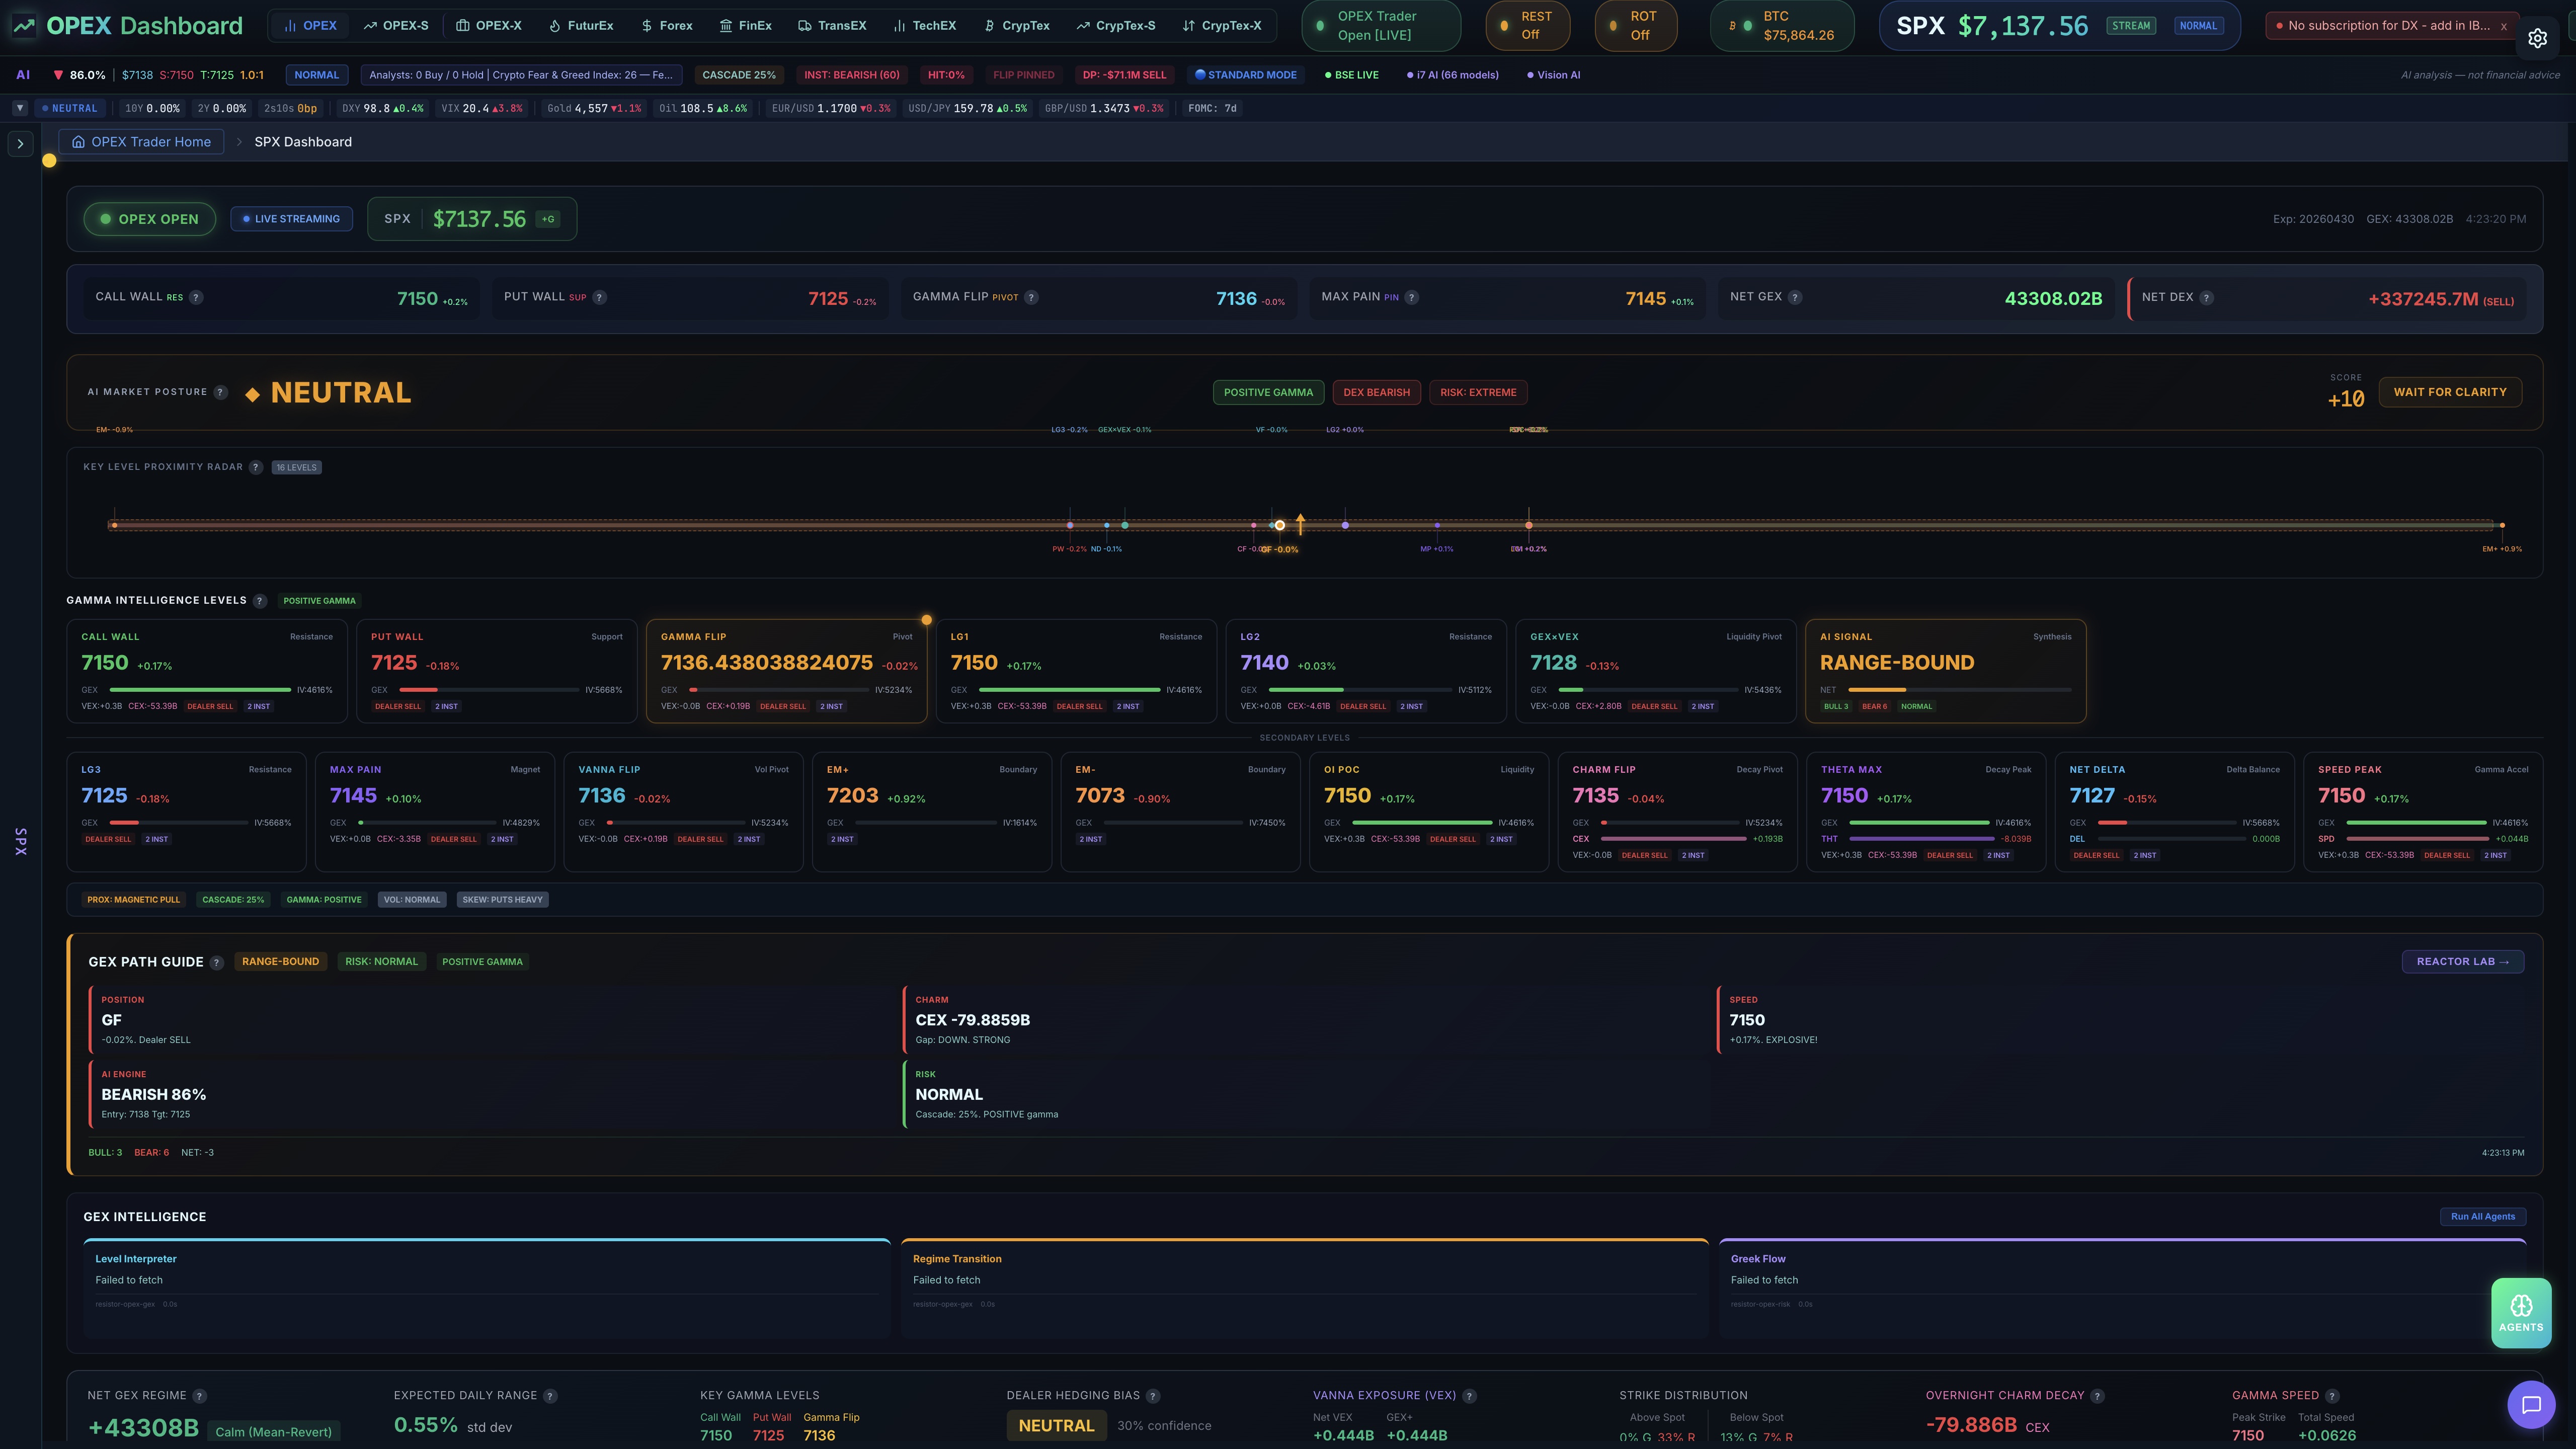Screen dimensions: 2576x1449
Task: Click the help icon beside Net GEX Regime
Action: click(199, 1396)
